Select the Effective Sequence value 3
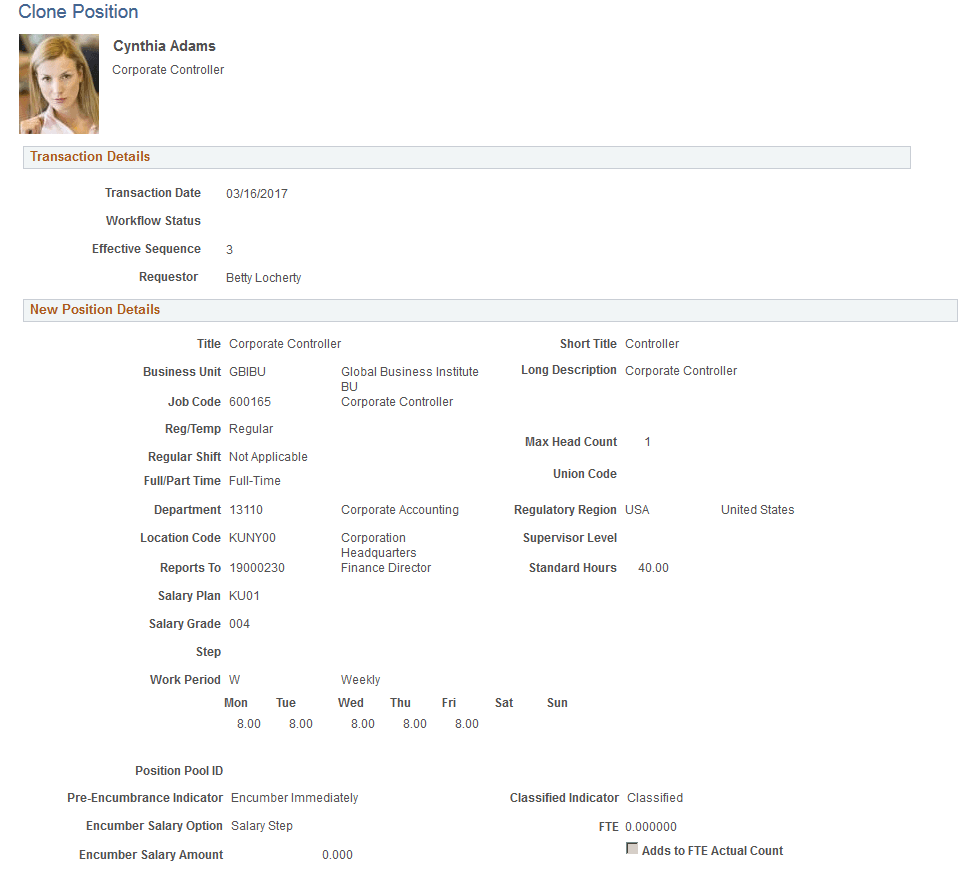 229,248
